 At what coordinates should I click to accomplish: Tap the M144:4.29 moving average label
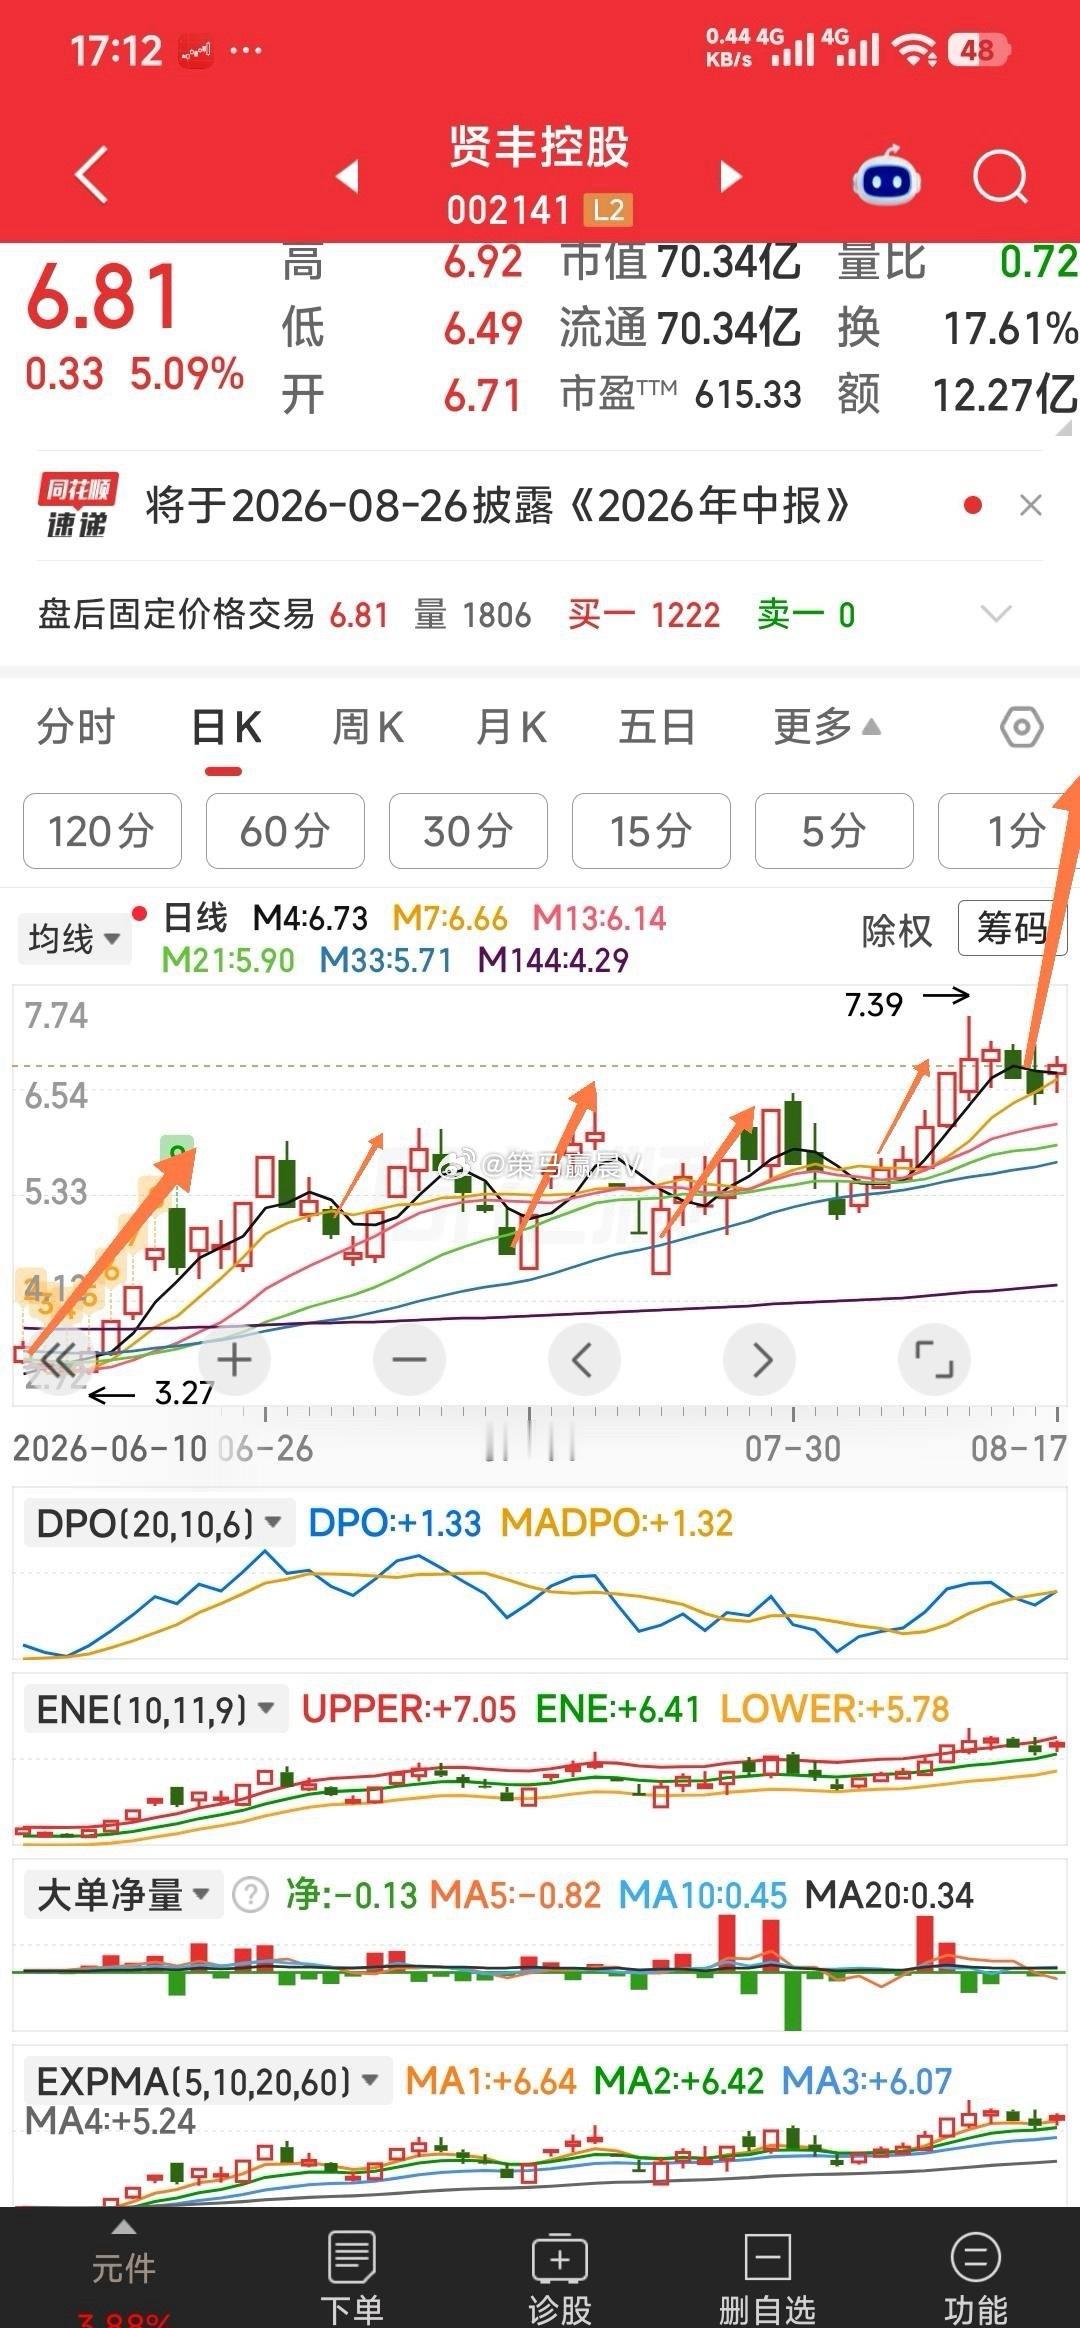[x=553, y=960]
